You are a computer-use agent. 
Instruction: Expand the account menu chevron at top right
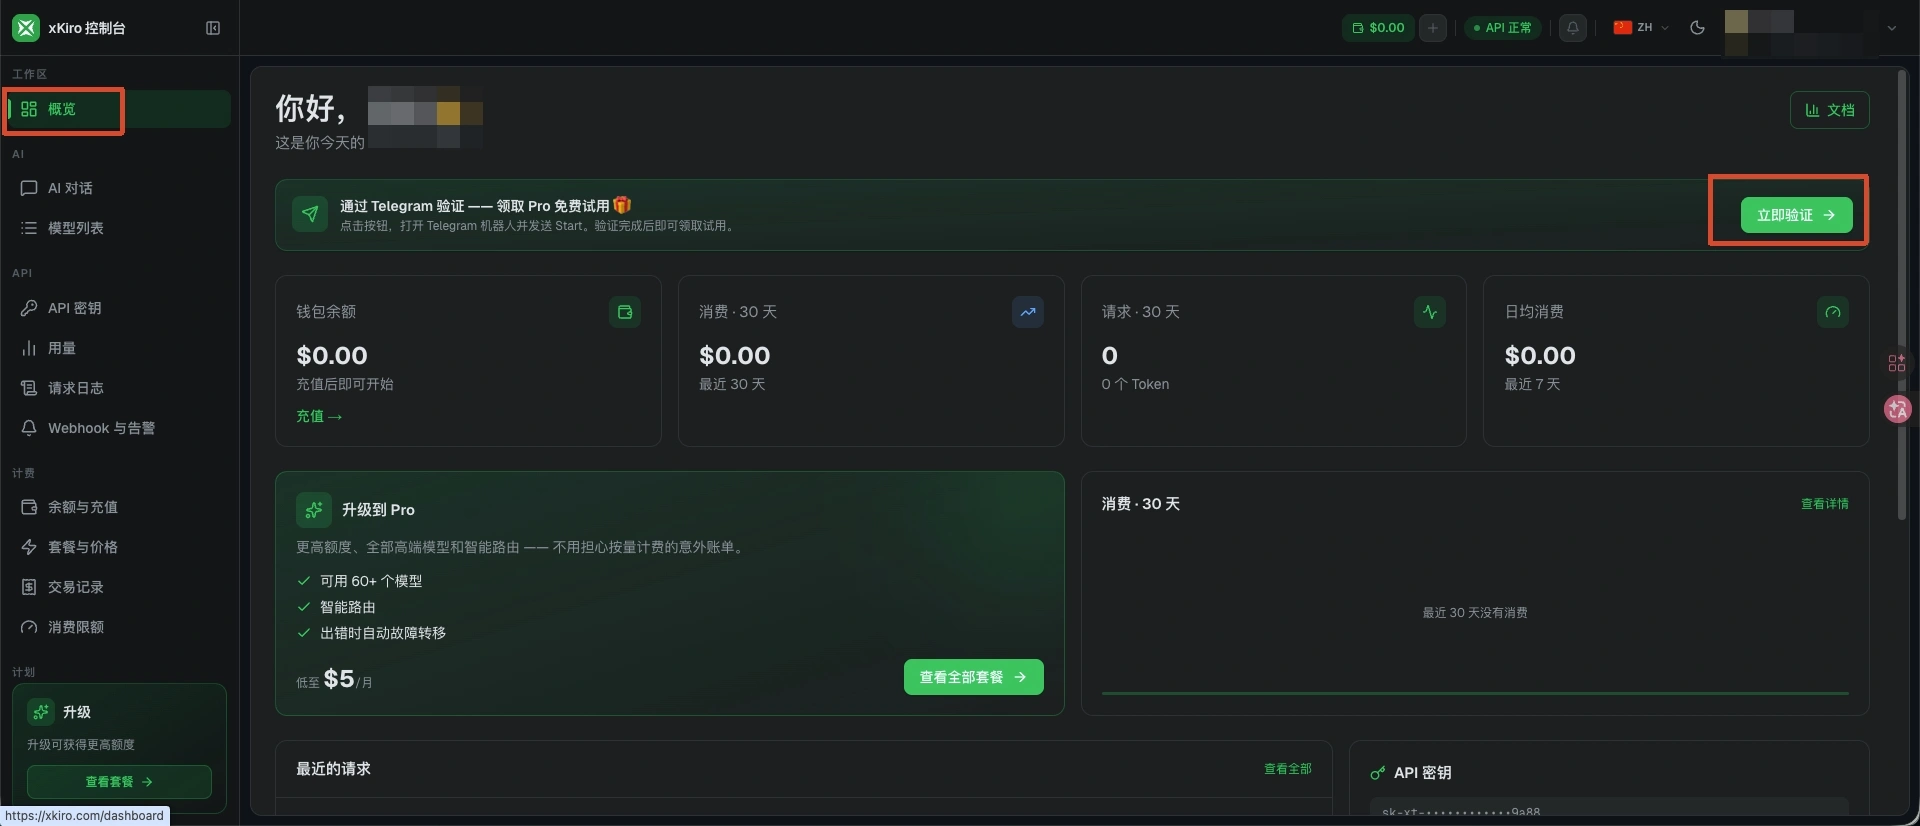1892,28
